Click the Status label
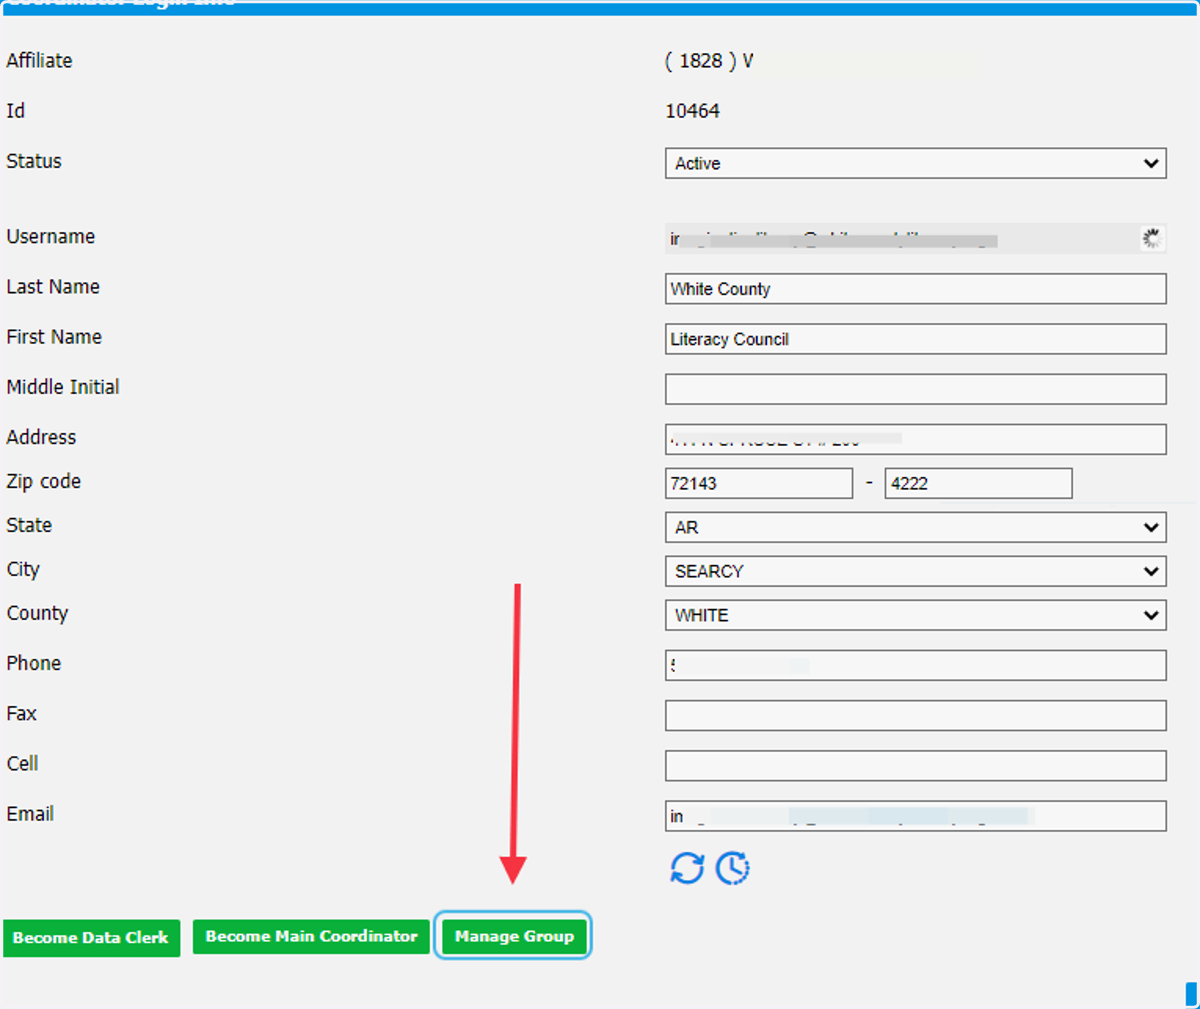 coord(34,161)
